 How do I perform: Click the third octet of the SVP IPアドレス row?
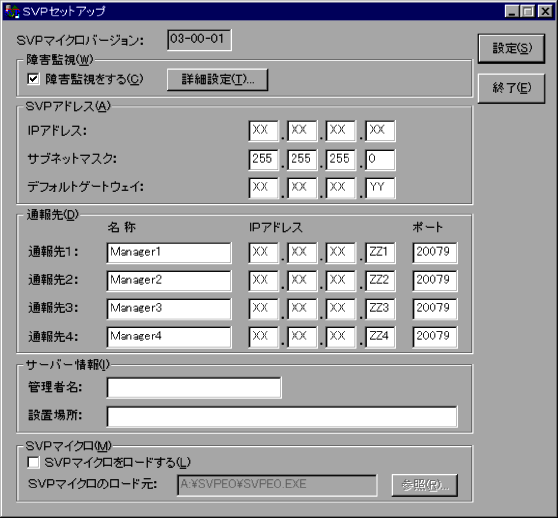(x=341, y=131)
